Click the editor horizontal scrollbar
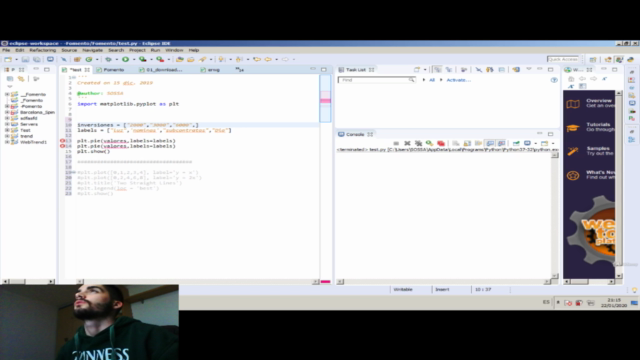The width and height of the screenshot is (640, 360). tap(198, 282)
